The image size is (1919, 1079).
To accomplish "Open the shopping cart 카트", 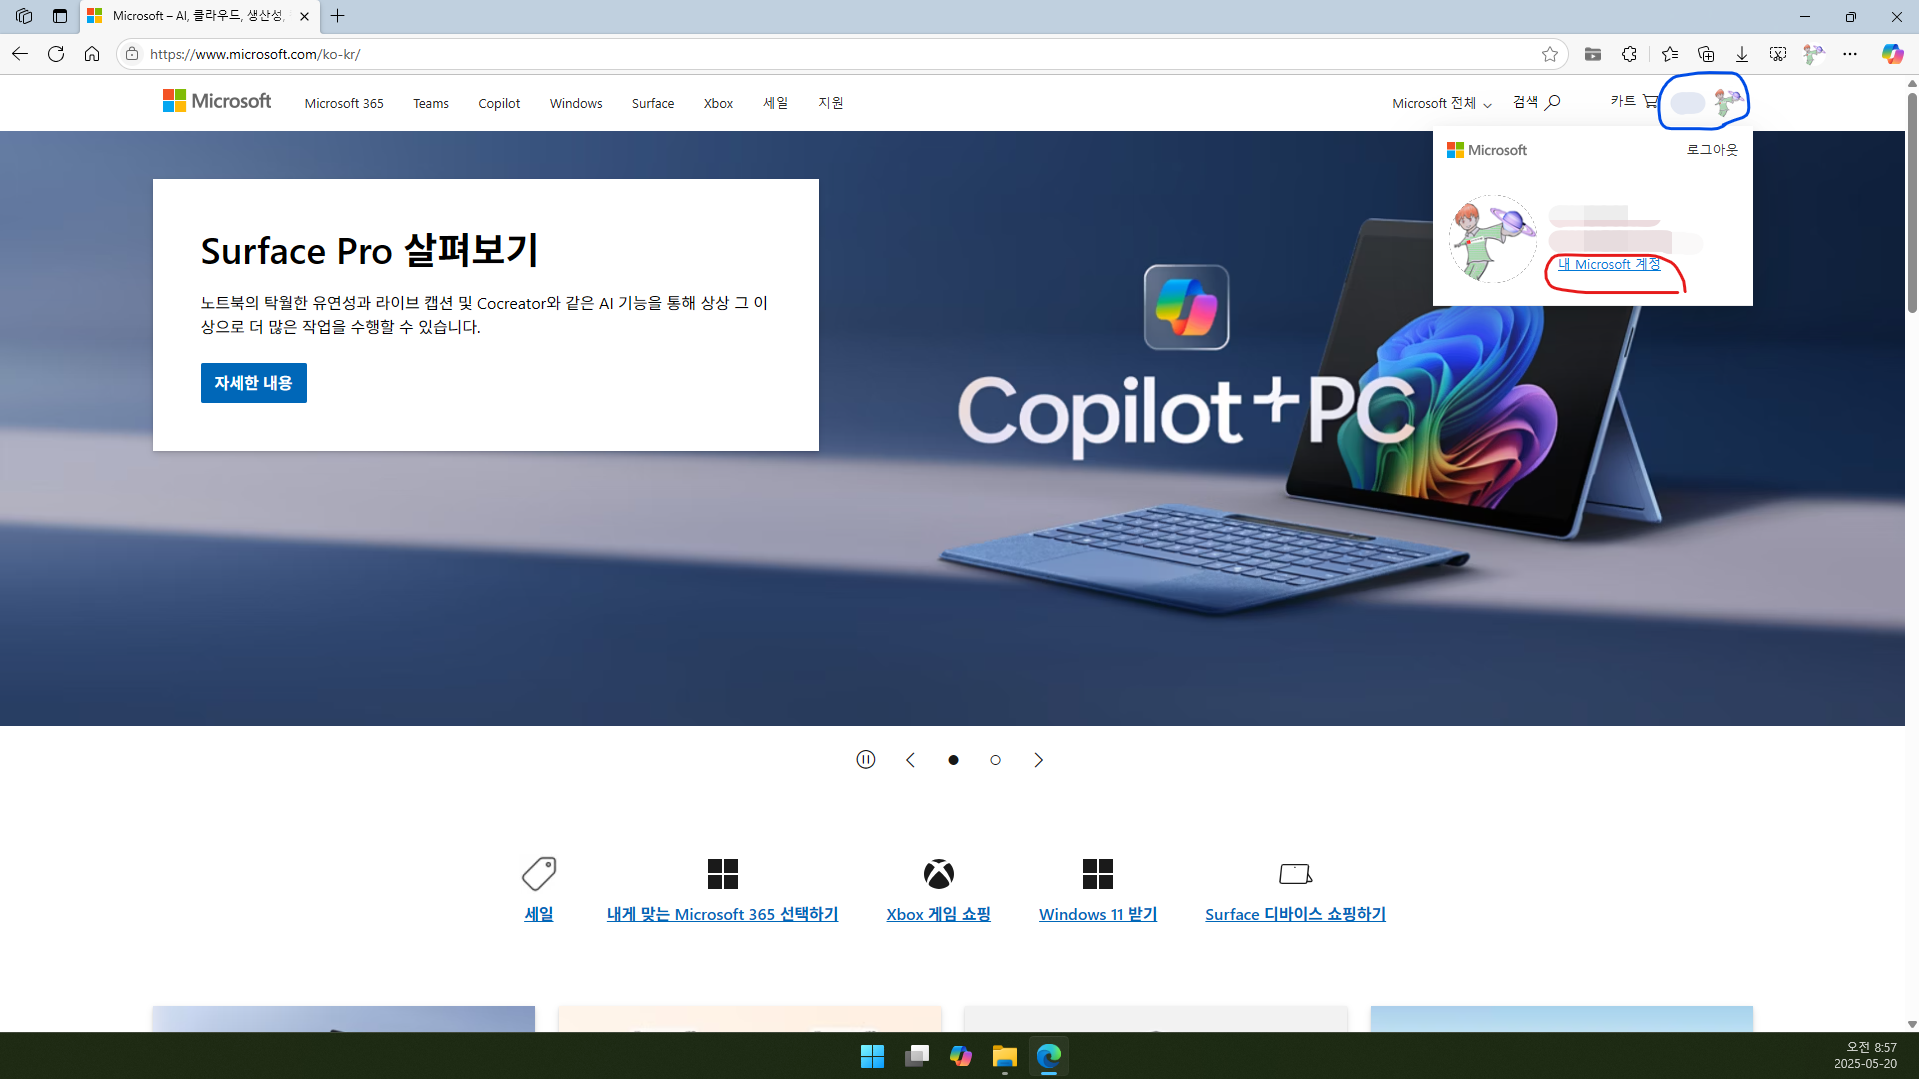I will coord(1635,101).
